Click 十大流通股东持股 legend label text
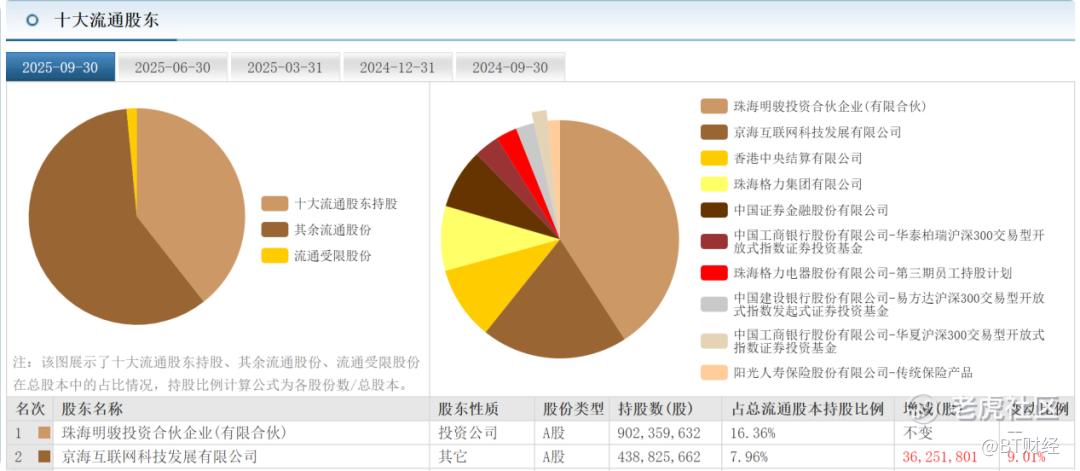This screenshot has height=471, width=1080. pos(346,204)
